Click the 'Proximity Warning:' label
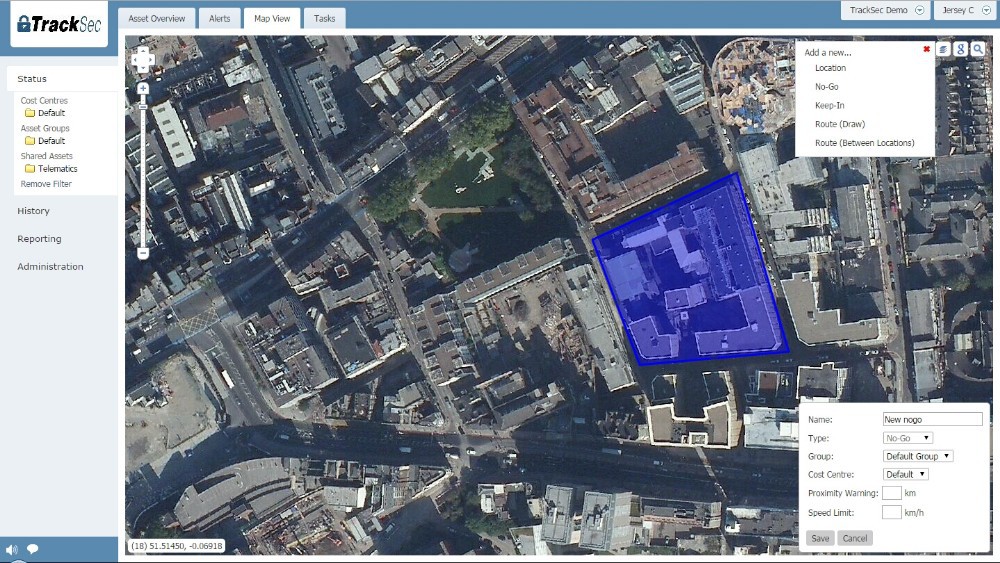This screenshot has height=563, width=1000. click(x=843, y=493)
